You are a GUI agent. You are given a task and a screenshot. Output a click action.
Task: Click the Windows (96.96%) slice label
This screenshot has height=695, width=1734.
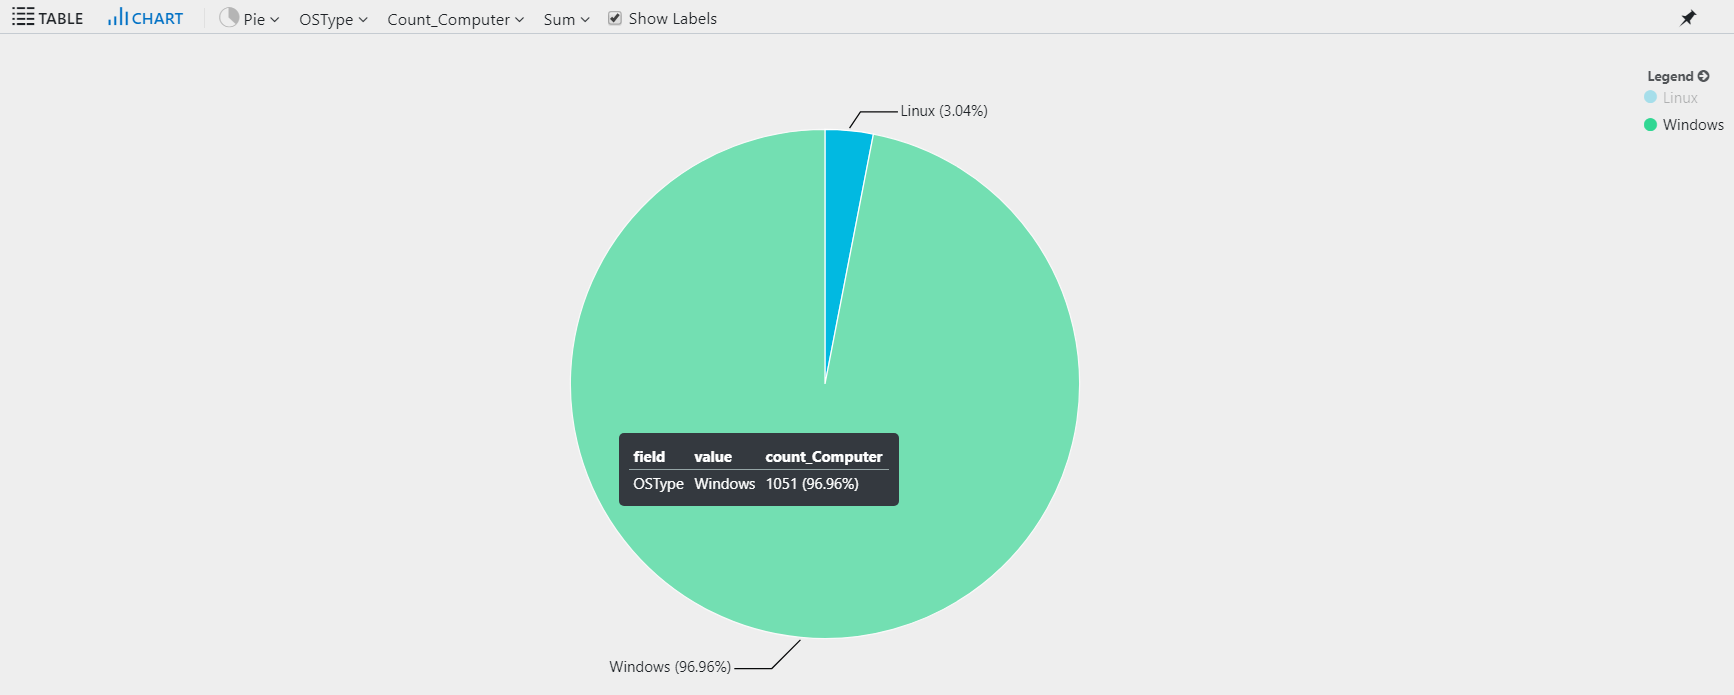(670, 667)
